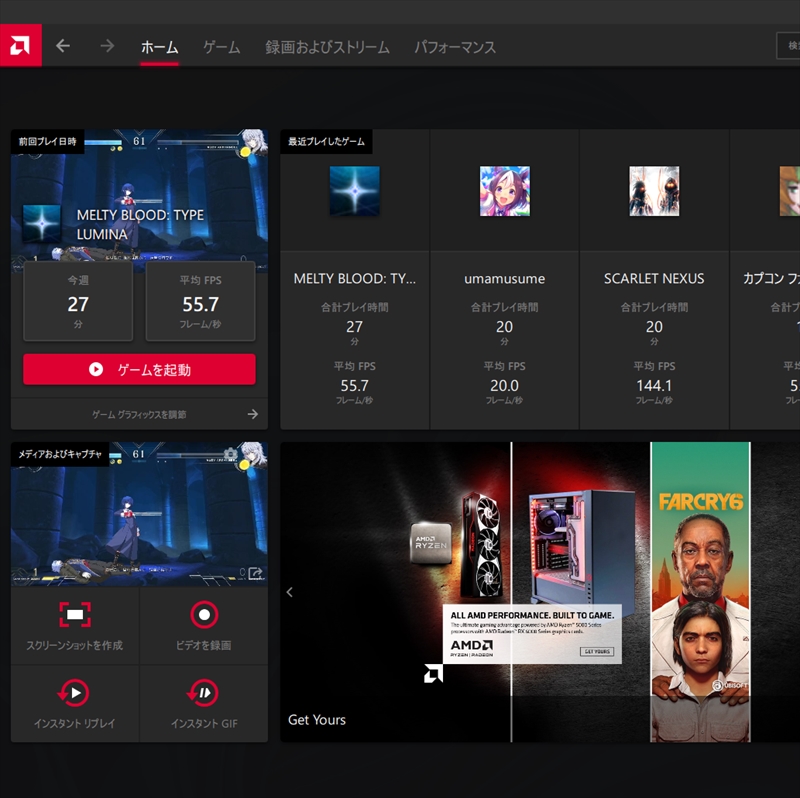
Task: Switch to the パフォーマンス tab
Action: coord(455,47)
